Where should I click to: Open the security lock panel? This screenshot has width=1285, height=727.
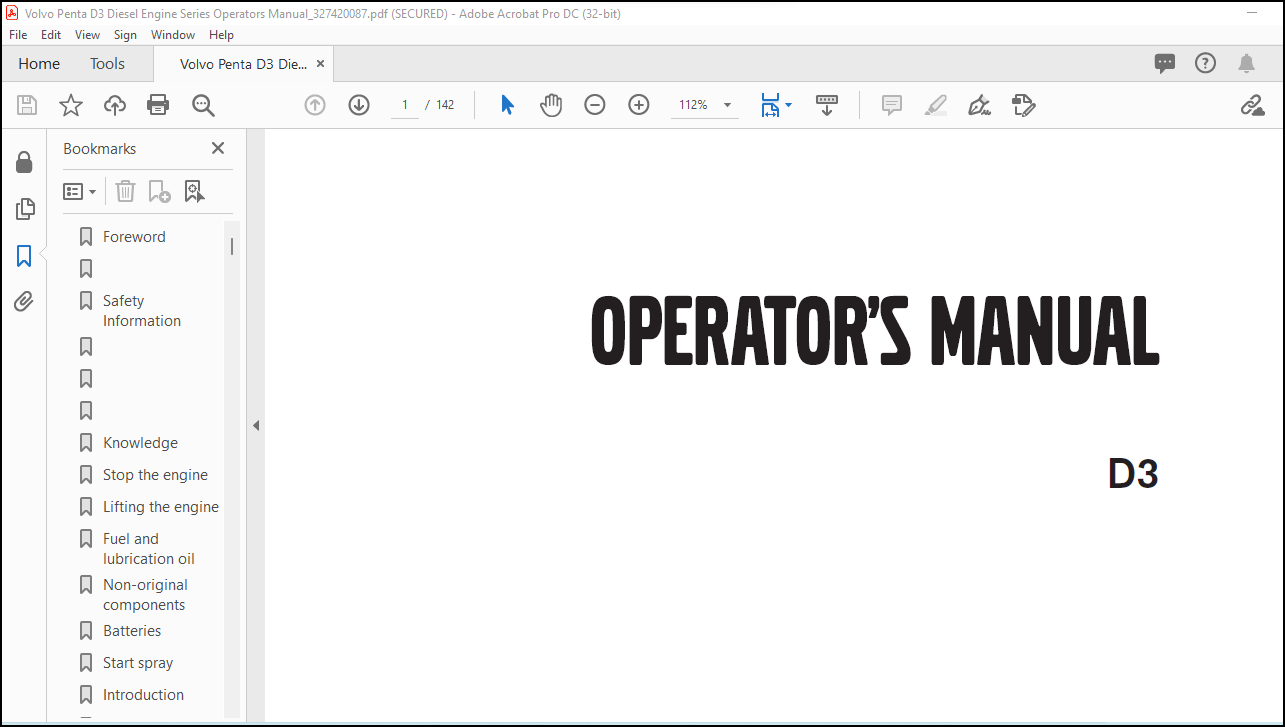pos(24,162)
